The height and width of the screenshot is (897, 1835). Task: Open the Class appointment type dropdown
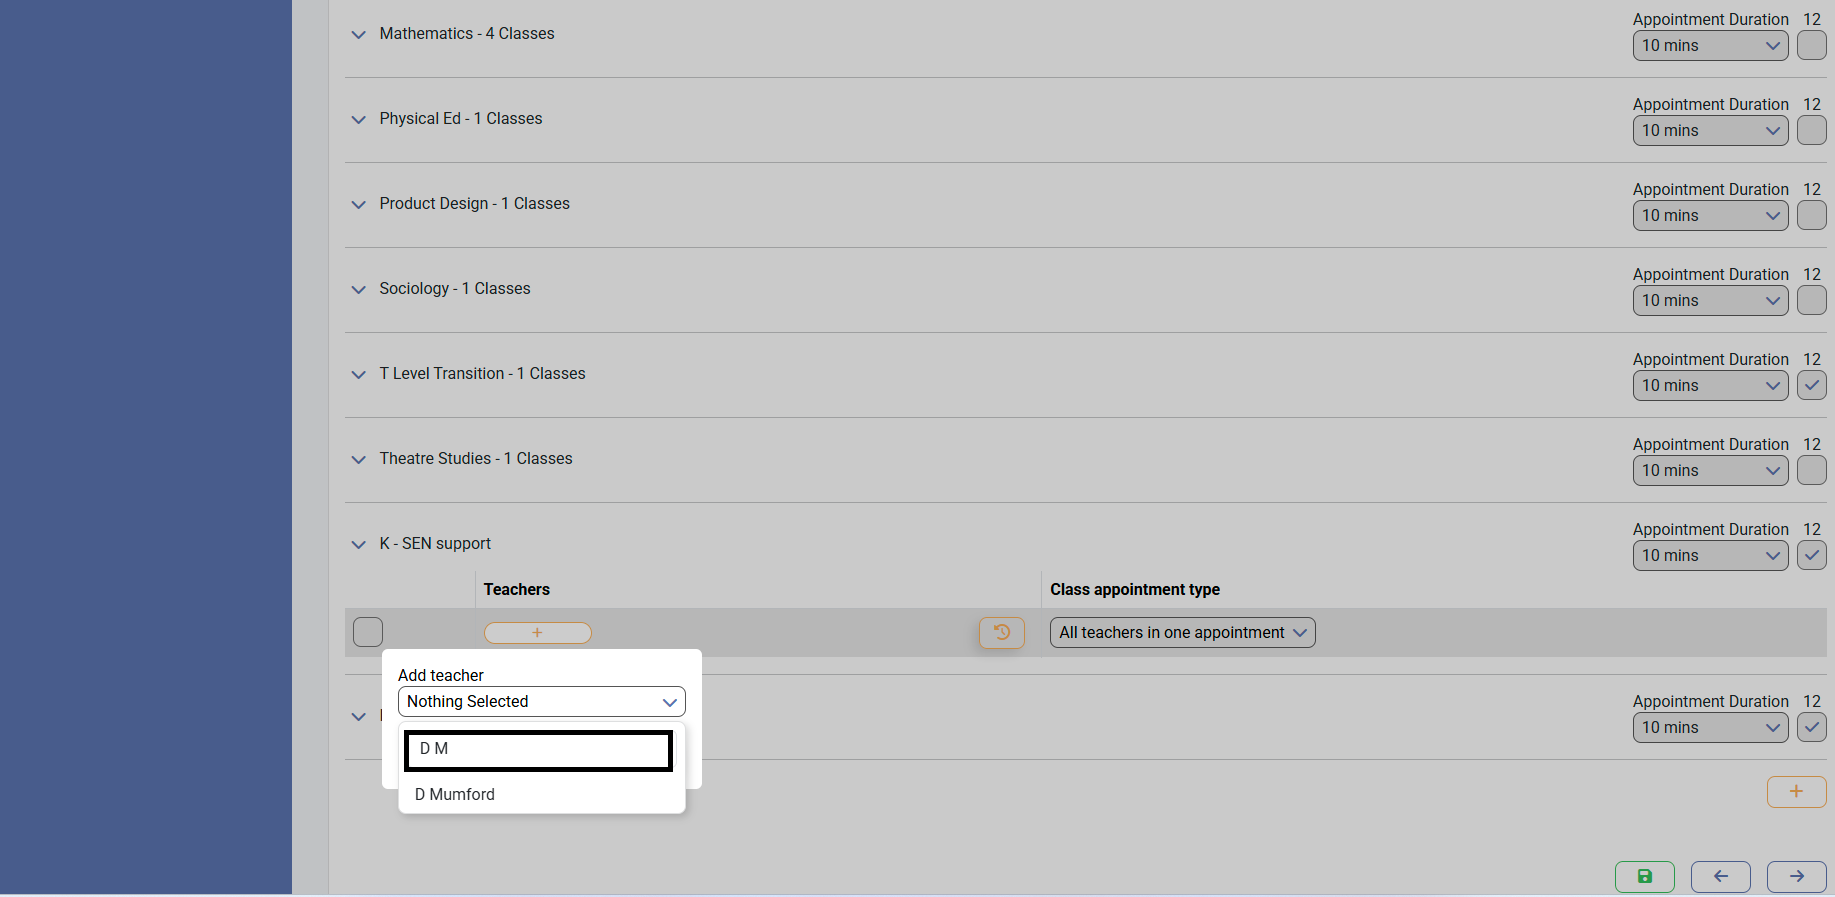[x=1182, y=632]
